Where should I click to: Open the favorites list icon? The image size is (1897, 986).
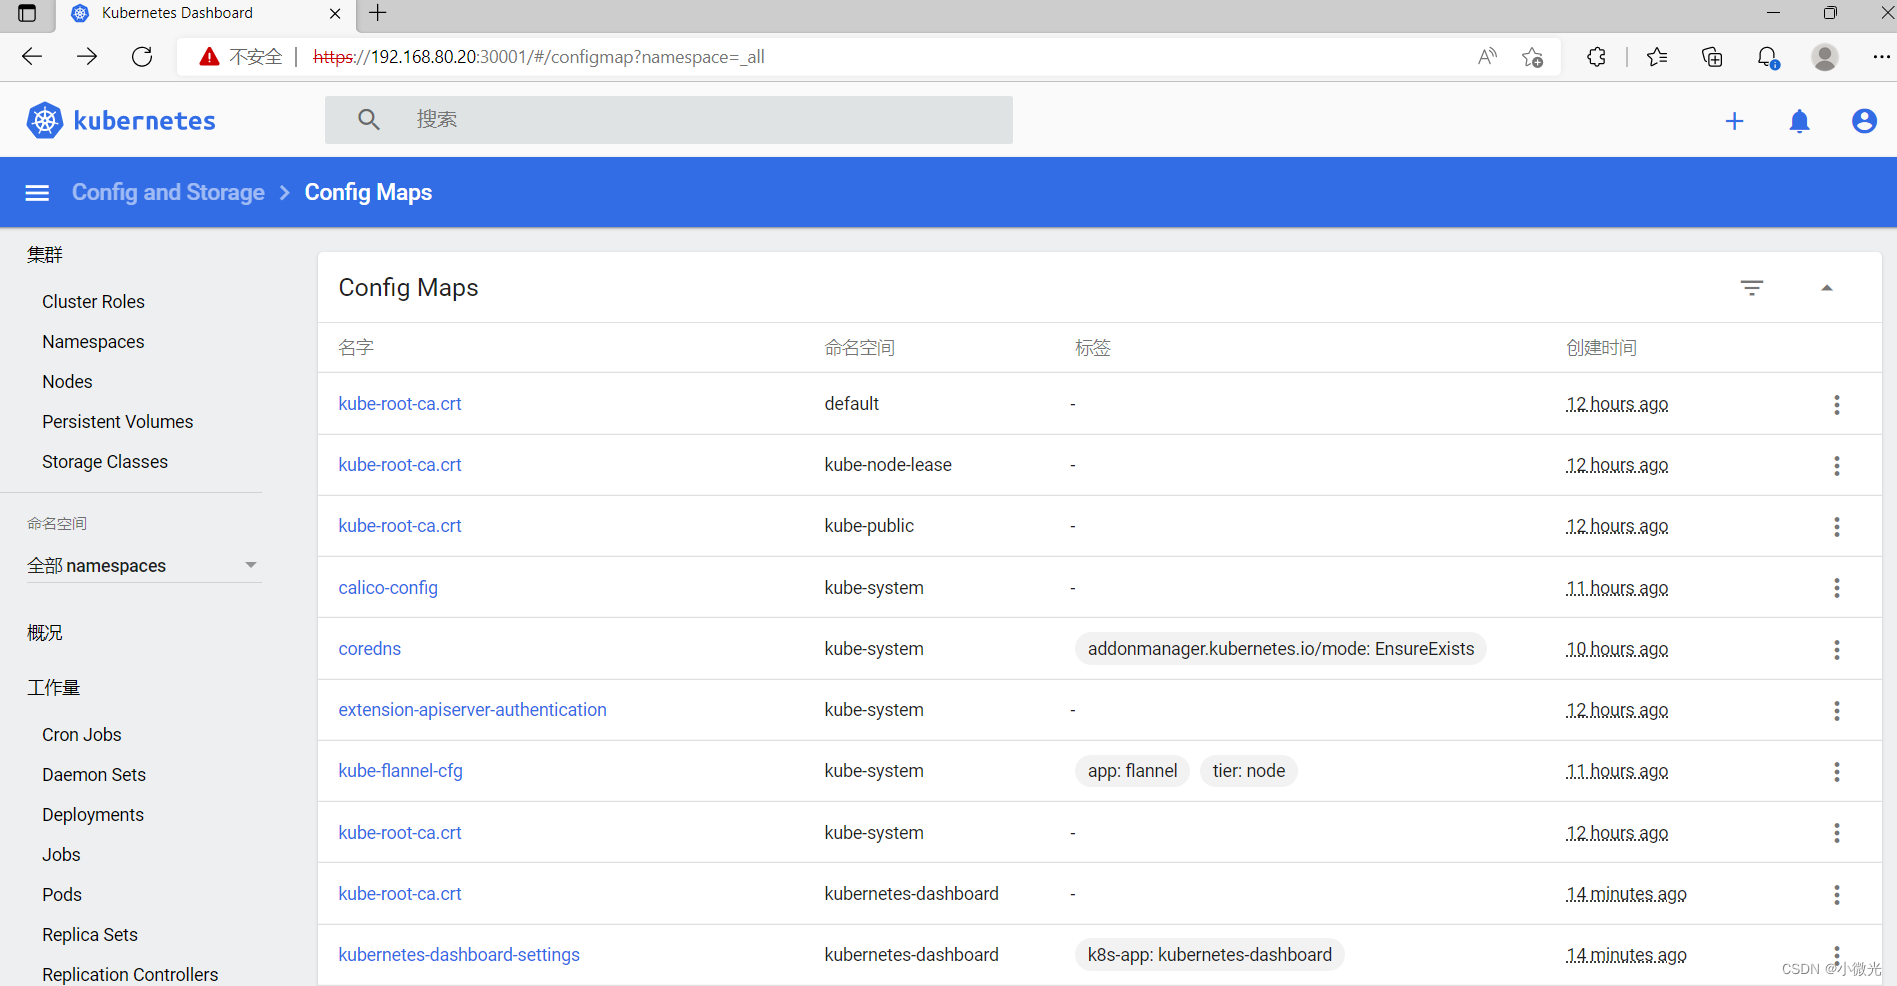[x=1657, y=57]
